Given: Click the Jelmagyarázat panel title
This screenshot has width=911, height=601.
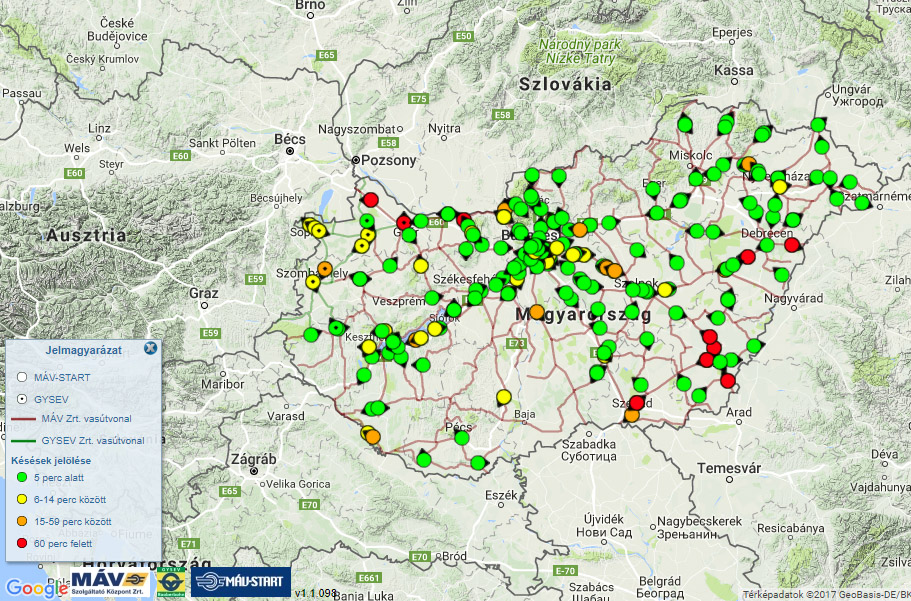Looking at the screenshot, I should pyautogui.click(x=84, y=350).
